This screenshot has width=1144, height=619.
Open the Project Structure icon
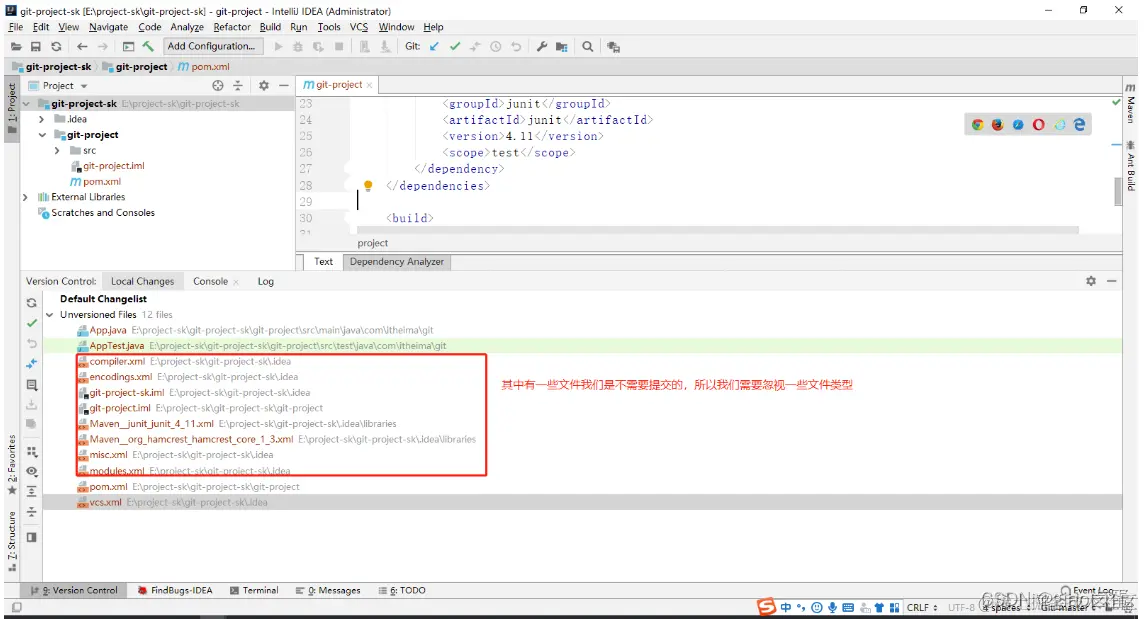(562, 47)
